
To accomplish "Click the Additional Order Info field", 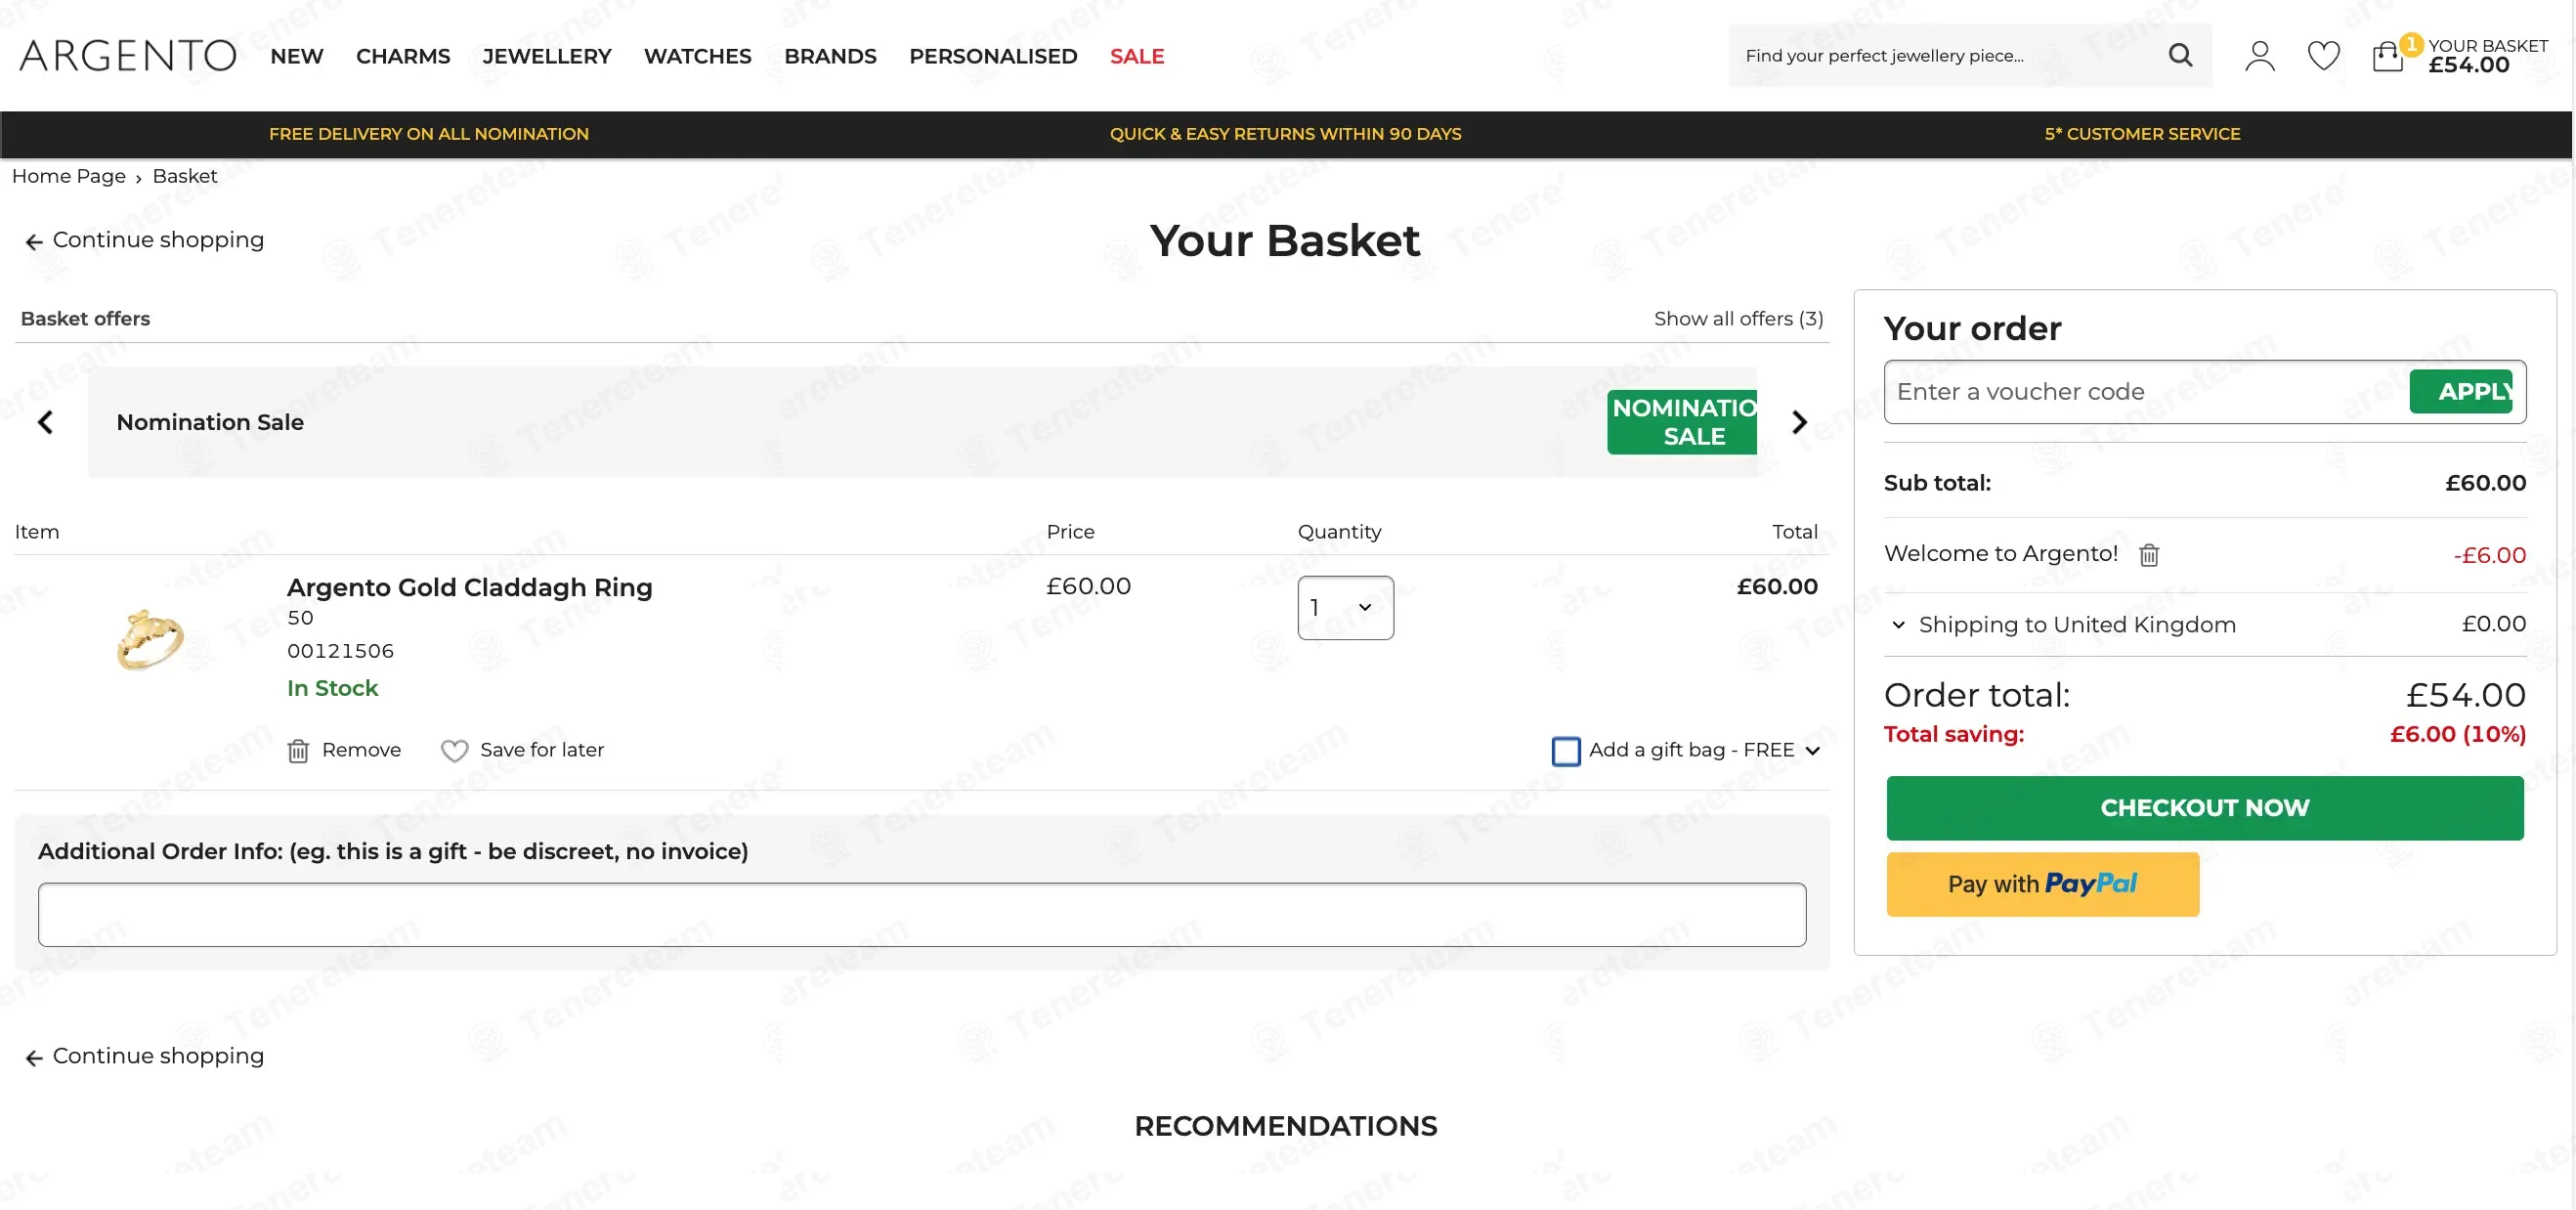I will tap(922, 914).
